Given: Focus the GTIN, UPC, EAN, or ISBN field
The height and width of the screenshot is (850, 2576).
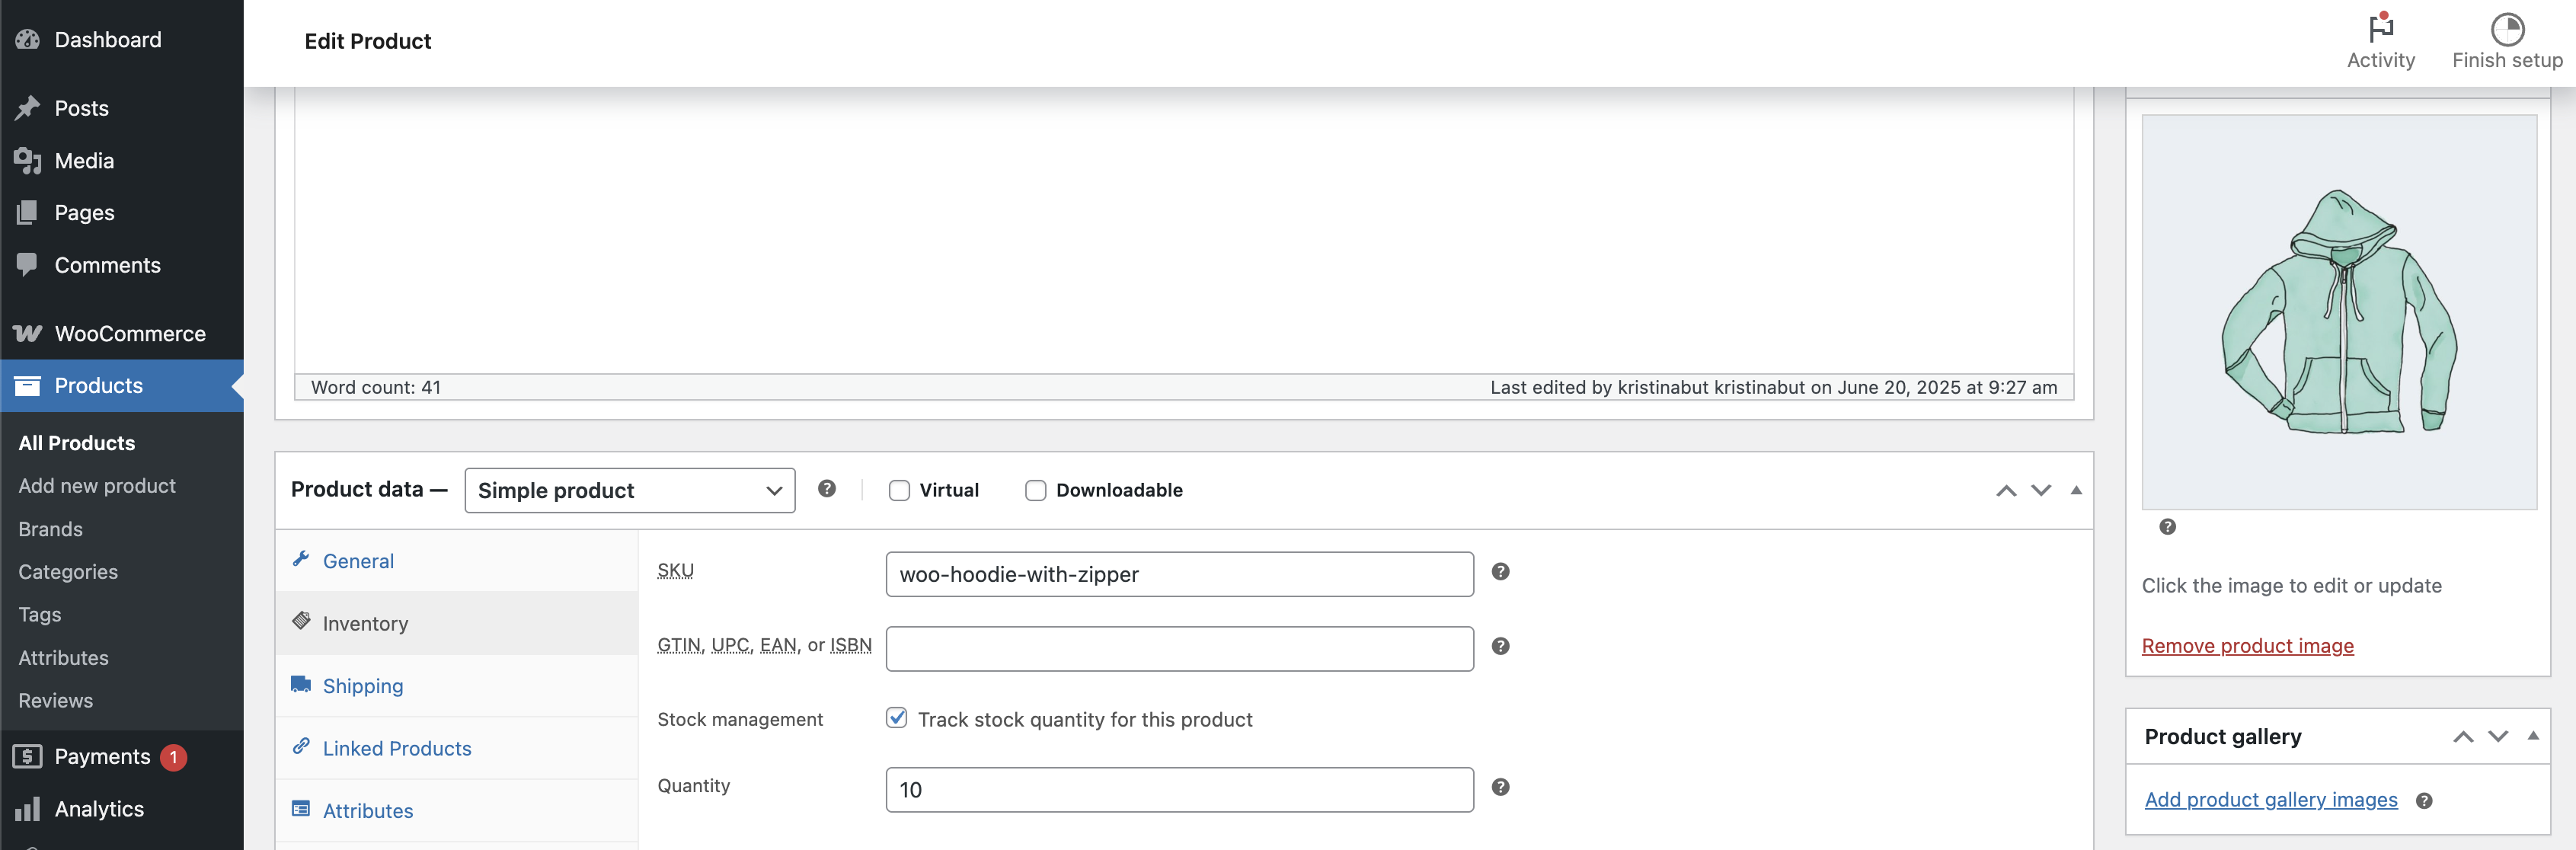Looking at the screenshot, I should 1179,650.
